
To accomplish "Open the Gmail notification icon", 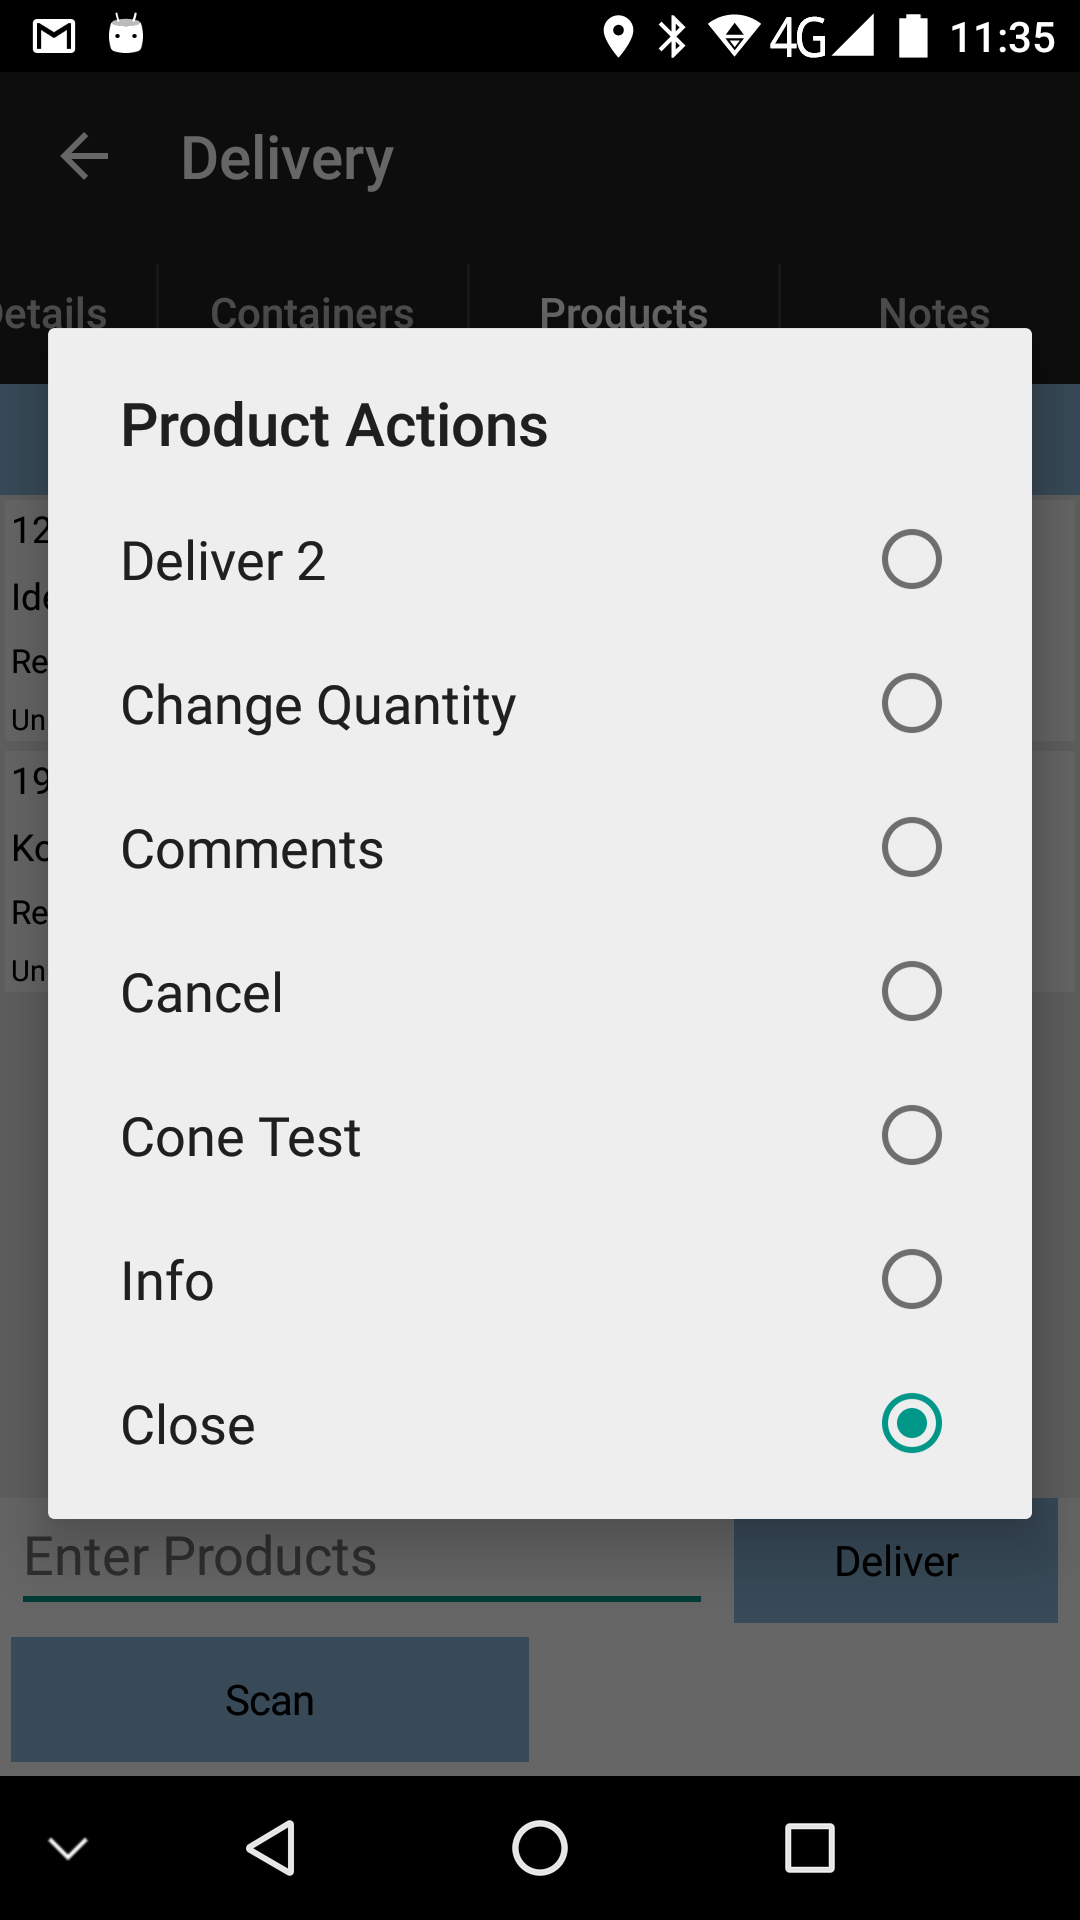I will pyautogui.click(x=54, y=37).
